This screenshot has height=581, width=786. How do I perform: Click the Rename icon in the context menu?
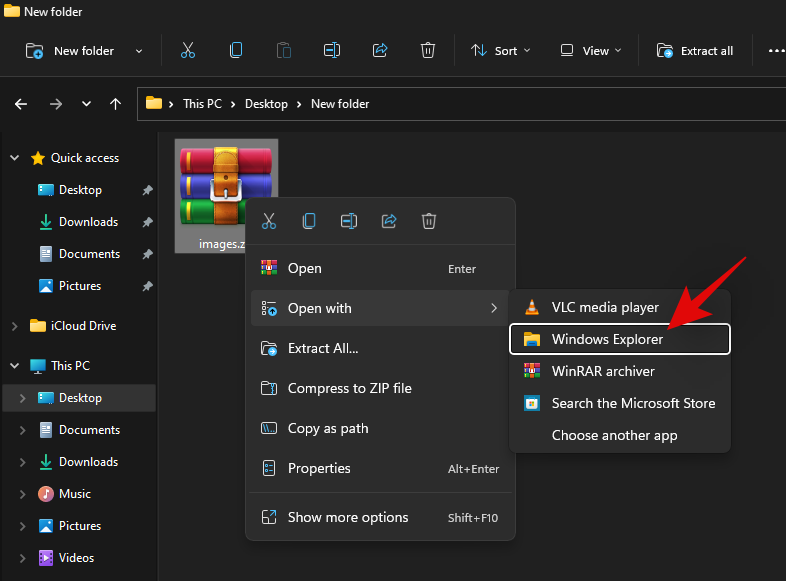[x=349, y=221]
